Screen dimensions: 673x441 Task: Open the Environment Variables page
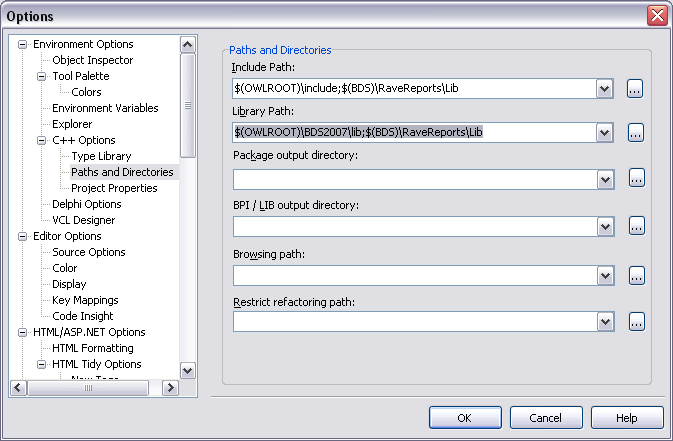(x=105, y=108)
